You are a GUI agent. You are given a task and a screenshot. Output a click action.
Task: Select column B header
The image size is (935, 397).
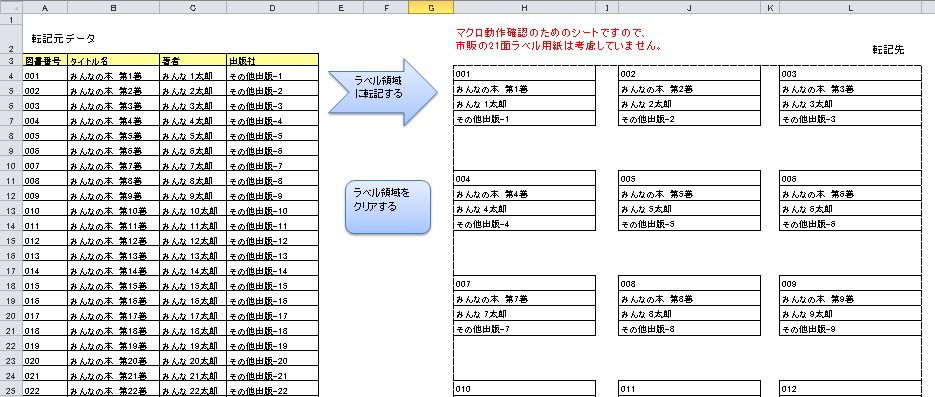click(x=113, y=7)
